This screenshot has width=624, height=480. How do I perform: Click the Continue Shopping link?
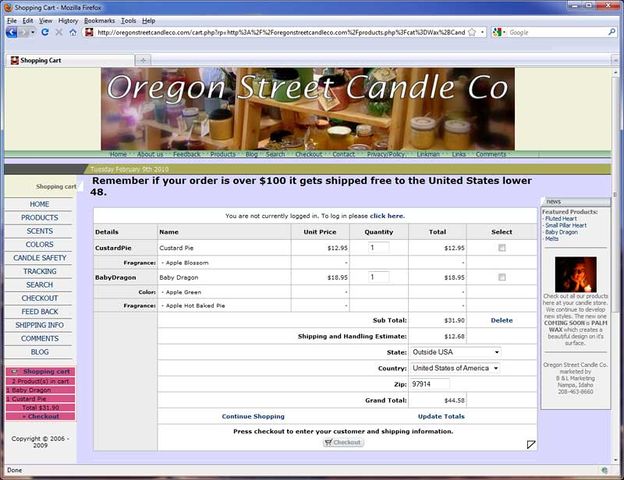pyautogui.click(x=253, y=416)
